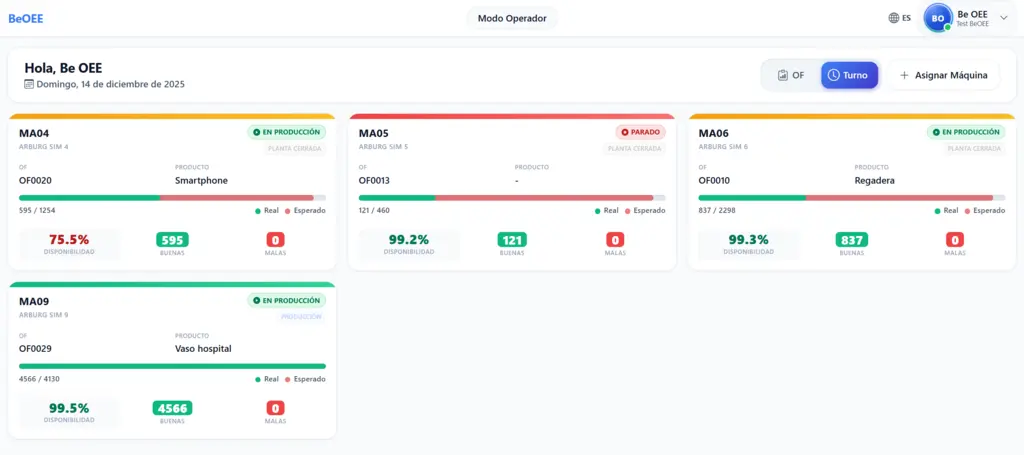Click the MA05 production progress bar

[x=512, y=197]
